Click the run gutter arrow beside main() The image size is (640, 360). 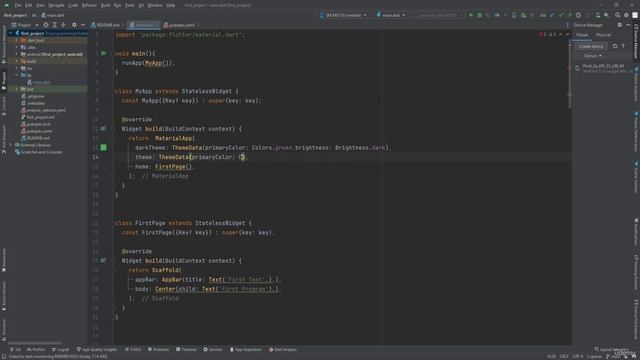(x=103, y=53)
